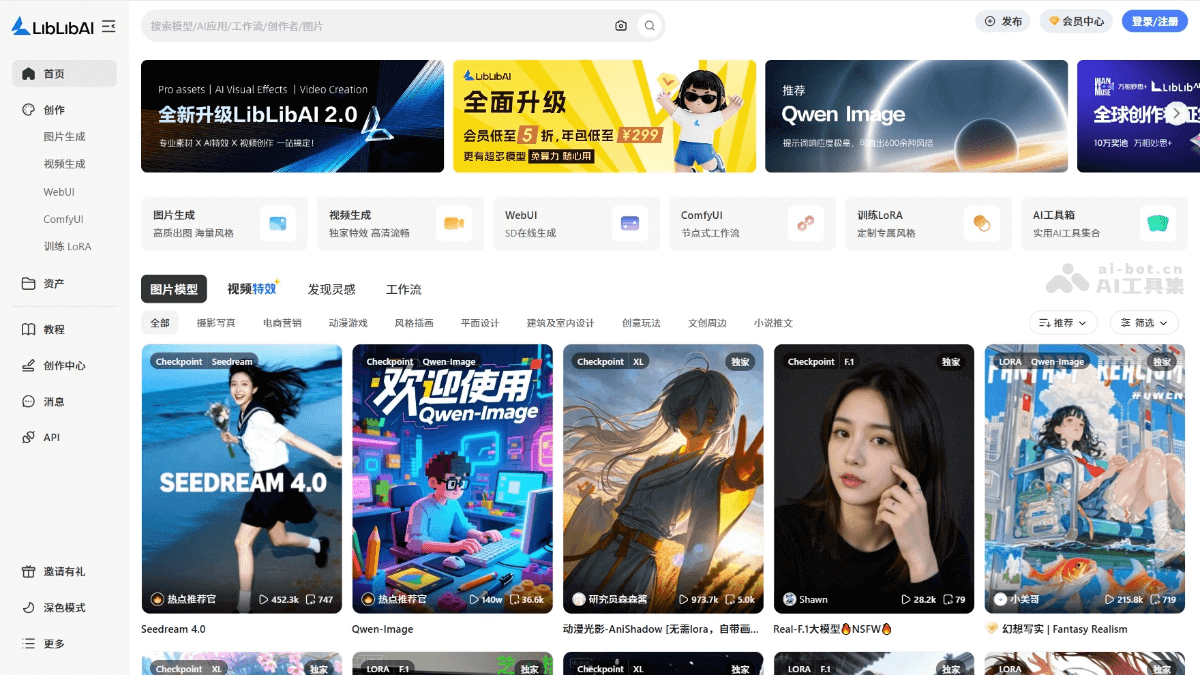This screenshot has height=675, width=1200.
Task: Open the Seedream 4.0 model card
Action: (241, 480)
